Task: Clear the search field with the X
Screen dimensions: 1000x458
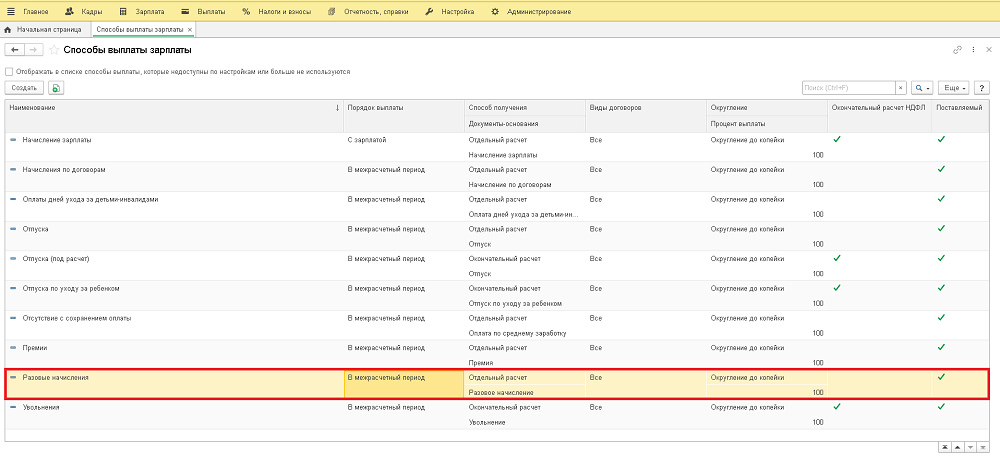Action: (x=900, y=88)
